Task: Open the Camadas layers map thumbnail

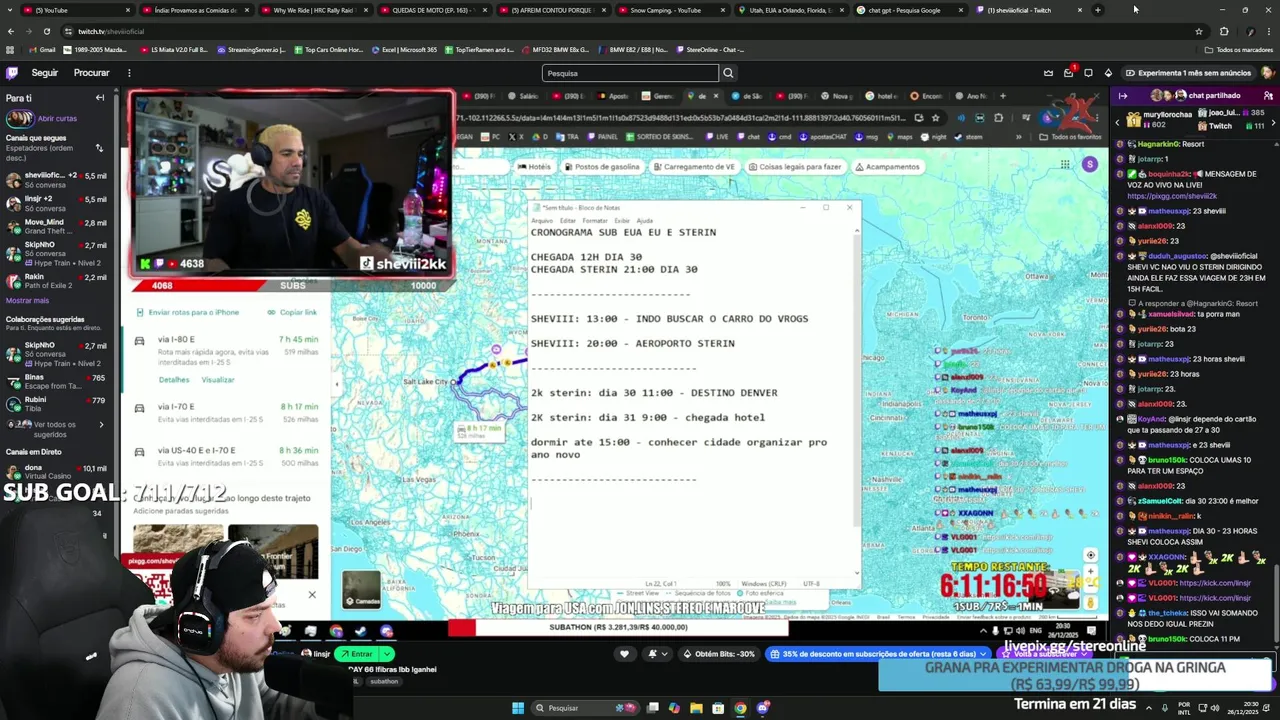Action: click(x=361, y=589)
